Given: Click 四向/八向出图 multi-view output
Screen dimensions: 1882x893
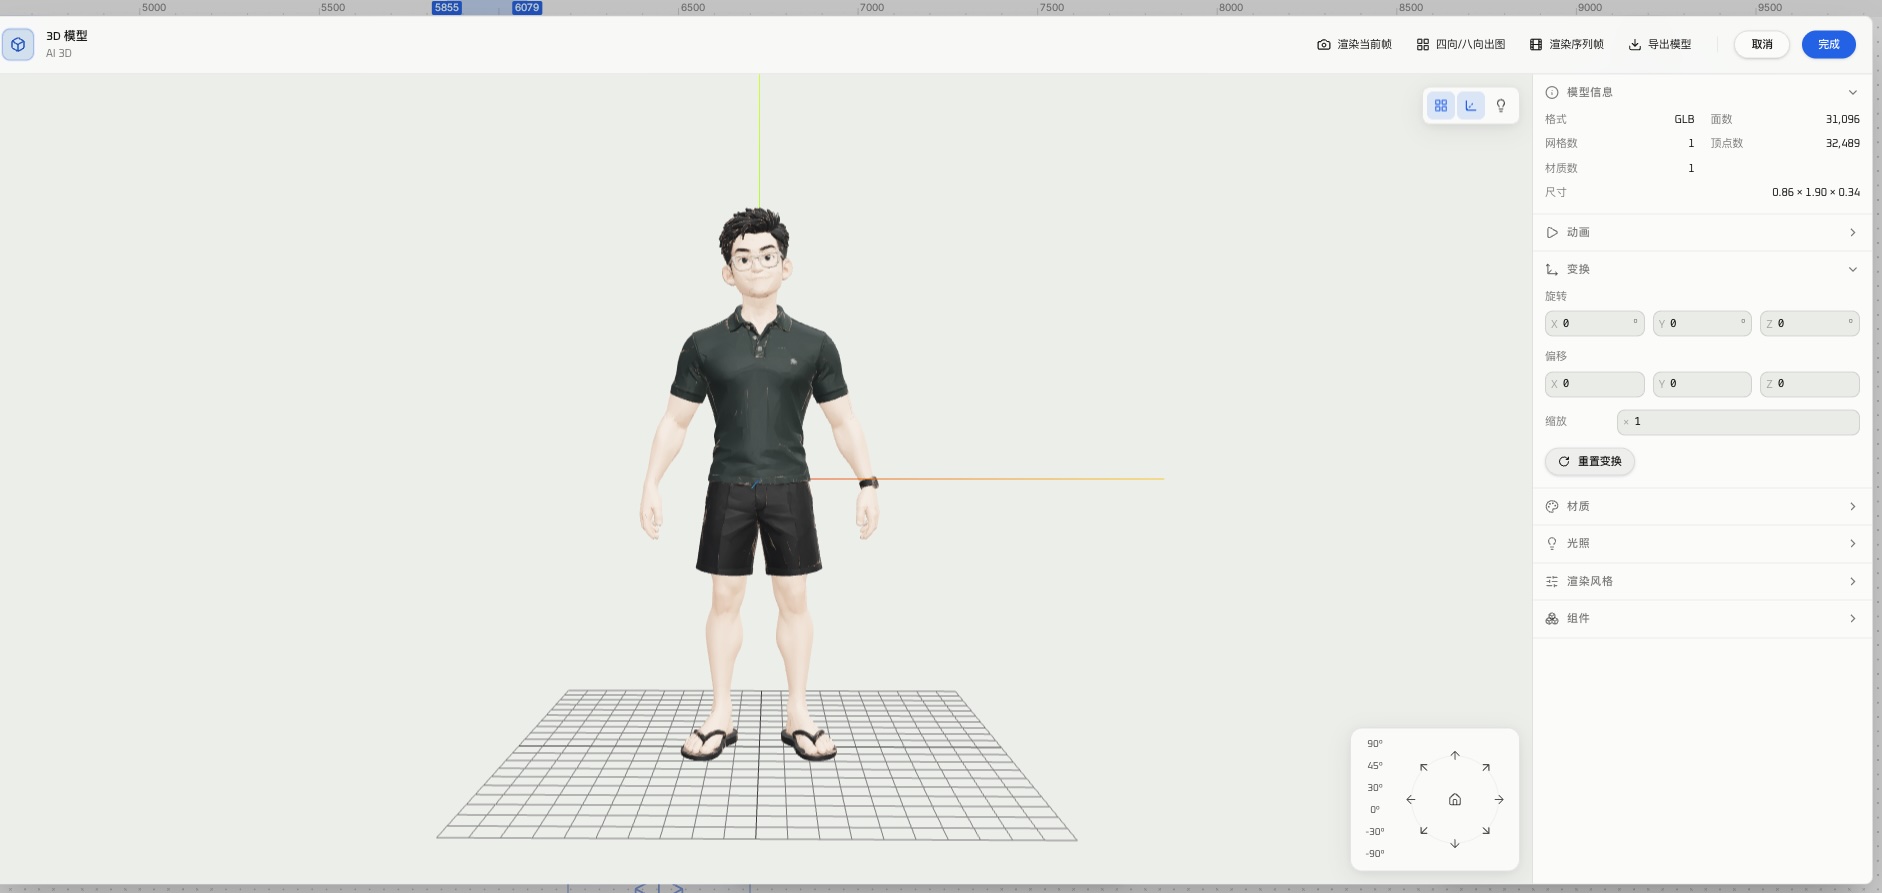Looking at the screenshot, I should click(x=1461, y=44).
